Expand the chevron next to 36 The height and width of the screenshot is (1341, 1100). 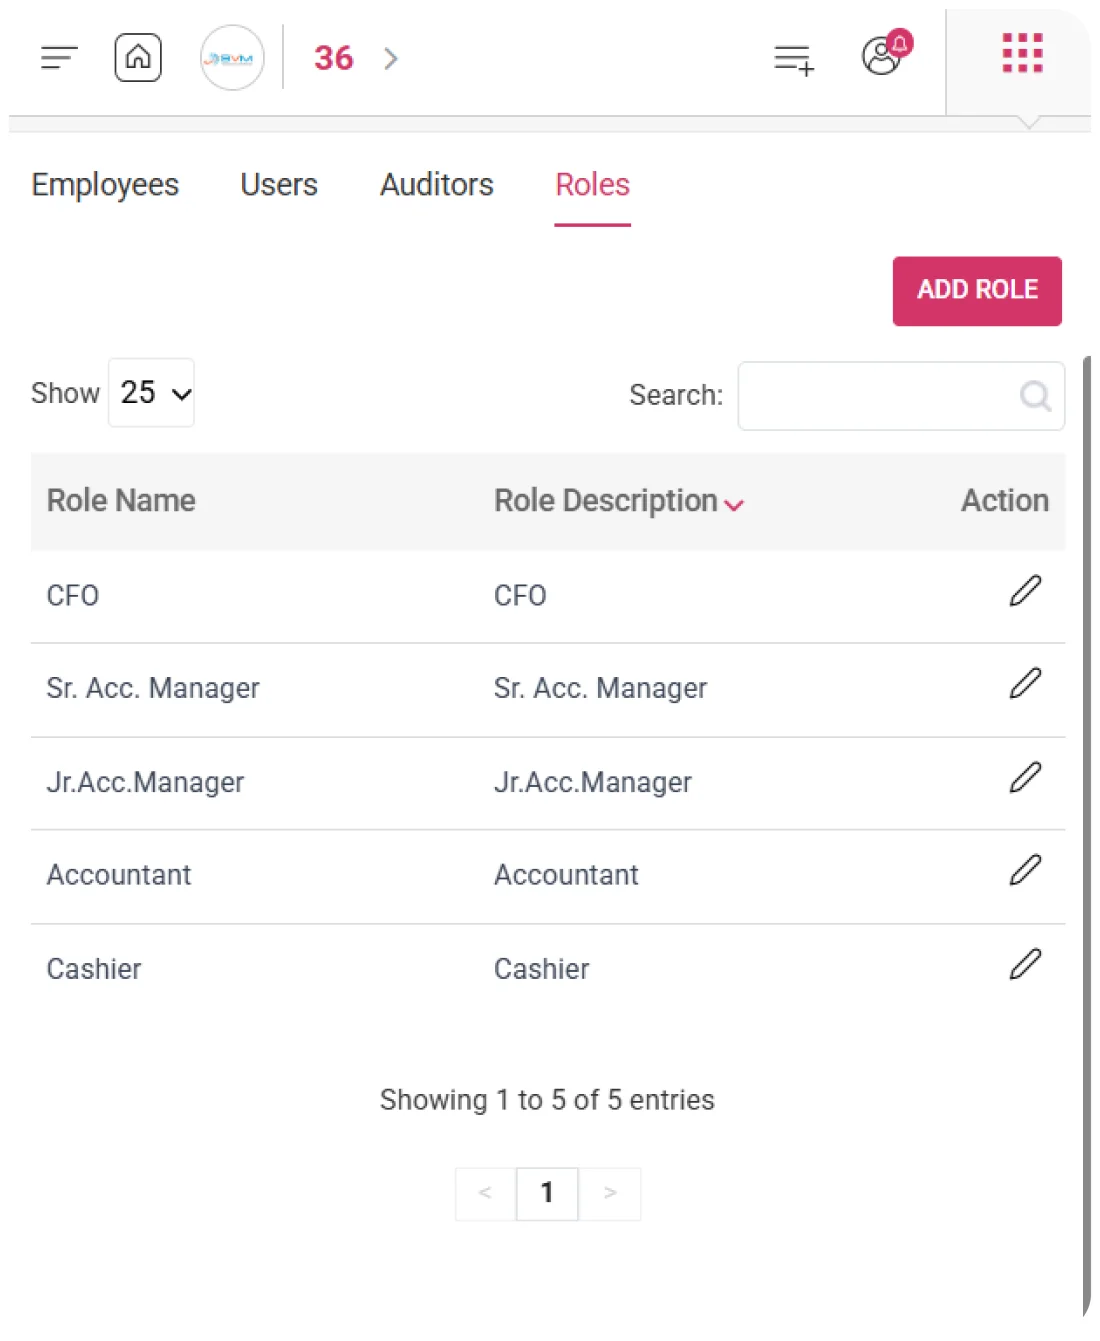point(391,59)
